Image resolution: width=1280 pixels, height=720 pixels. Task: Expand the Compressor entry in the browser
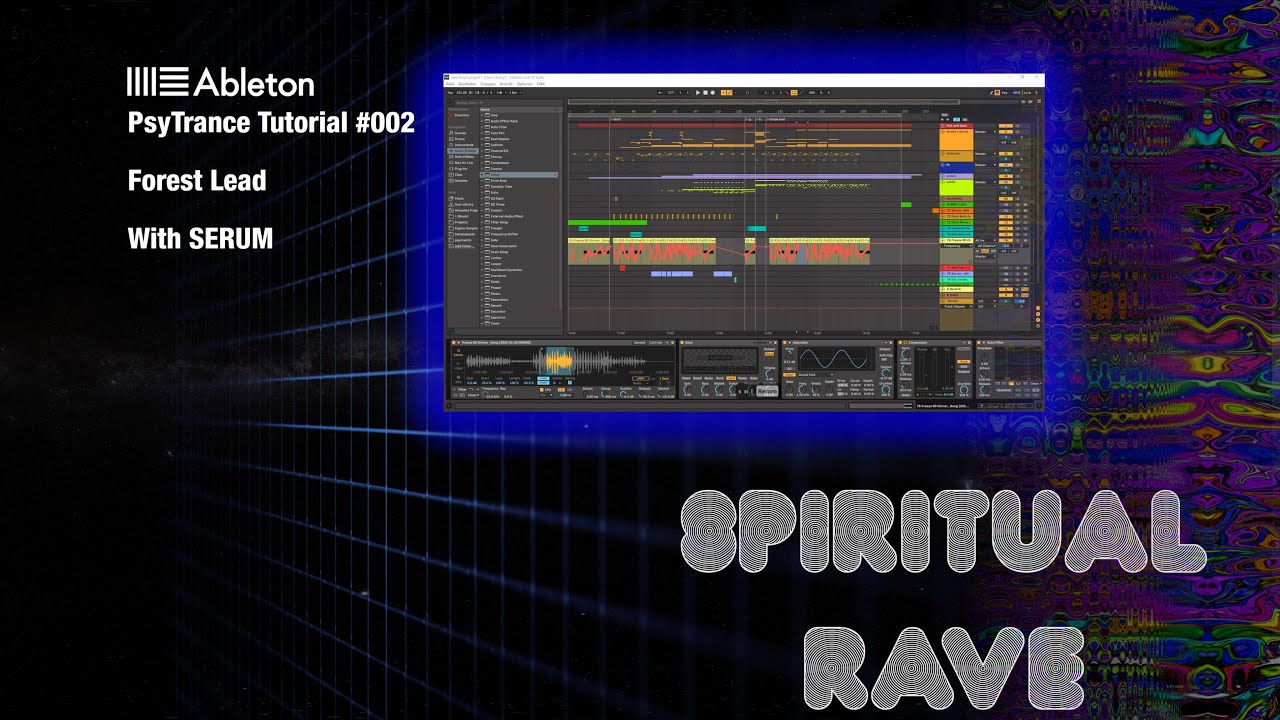[x=482, y=163]
